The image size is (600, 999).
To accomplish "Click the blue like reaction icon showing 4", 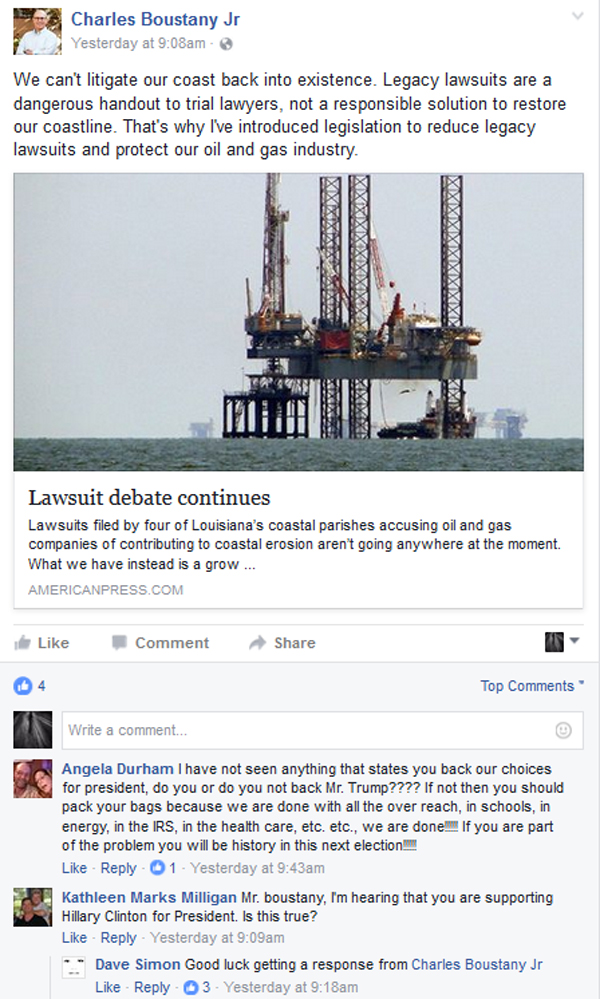I will 23,686.
